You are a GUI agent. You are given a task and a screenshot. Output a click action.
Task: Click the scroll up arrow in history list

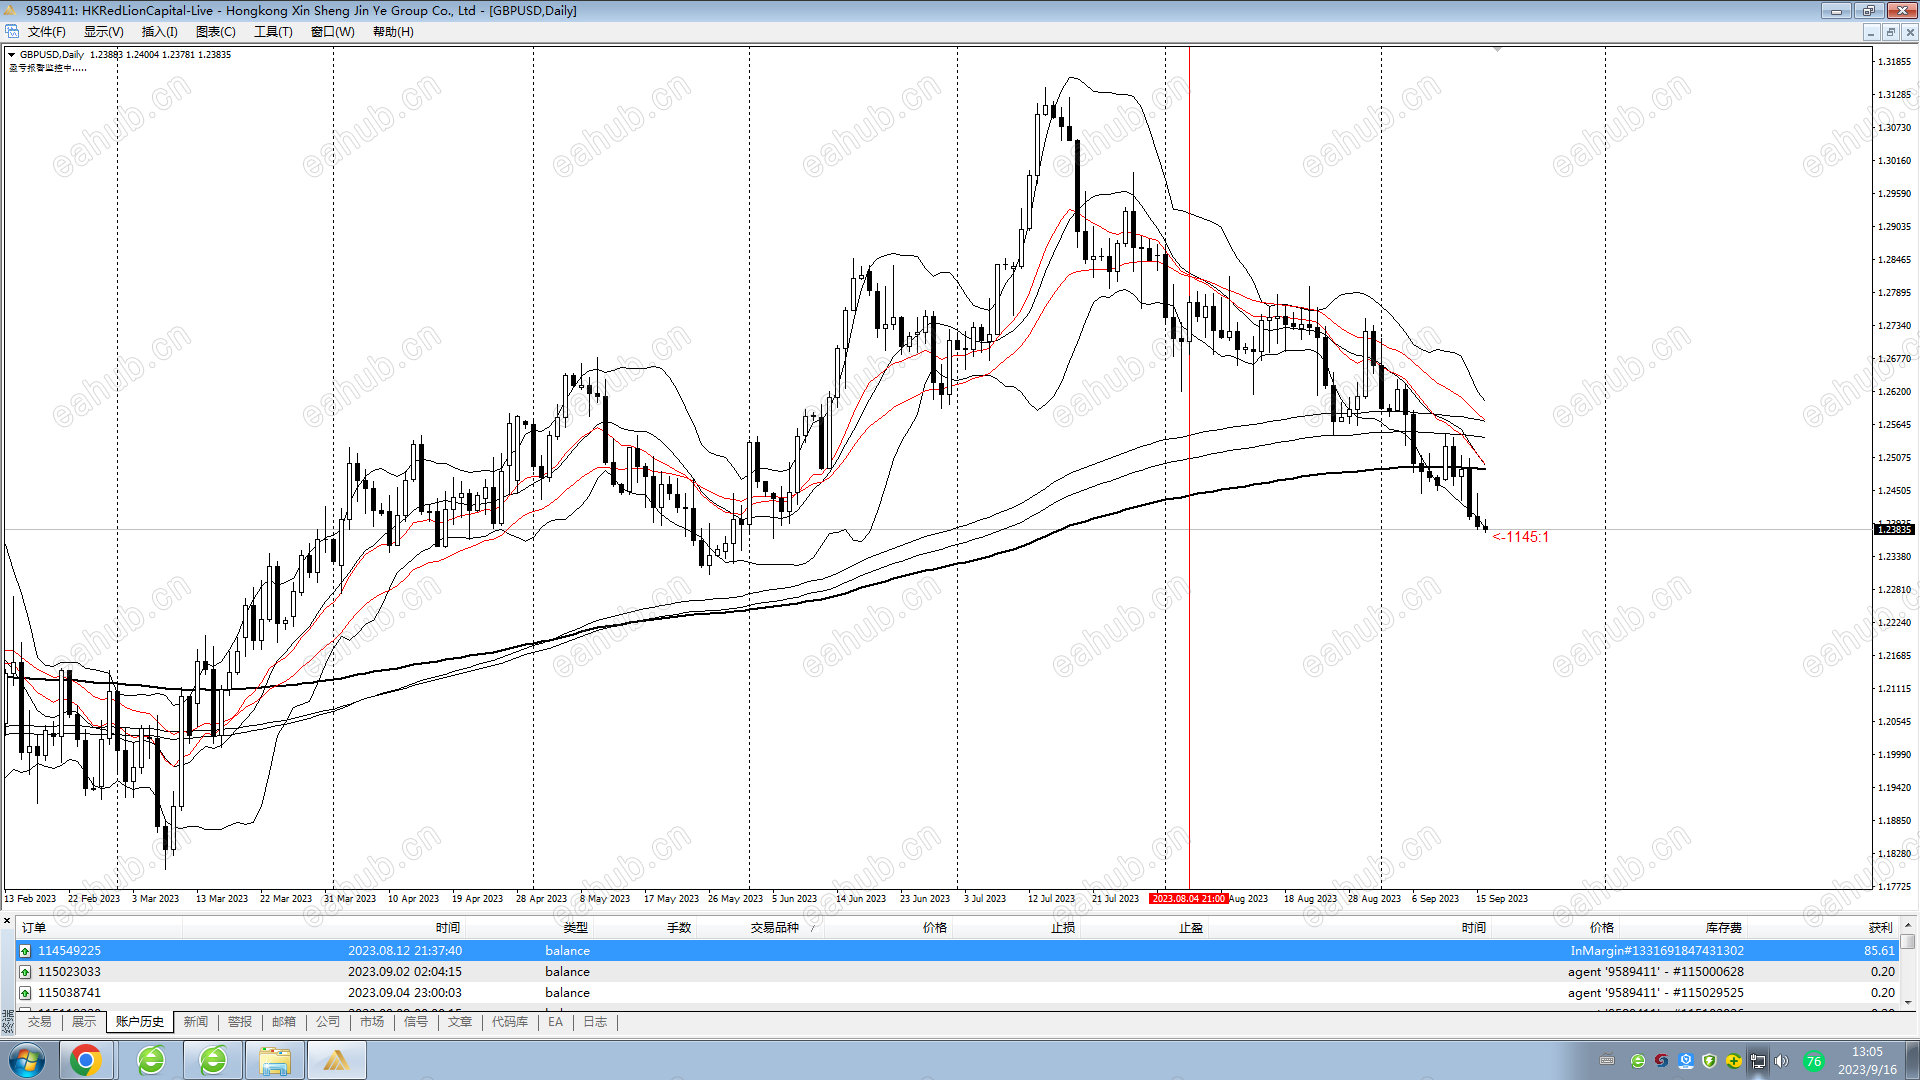(1908, 926)
